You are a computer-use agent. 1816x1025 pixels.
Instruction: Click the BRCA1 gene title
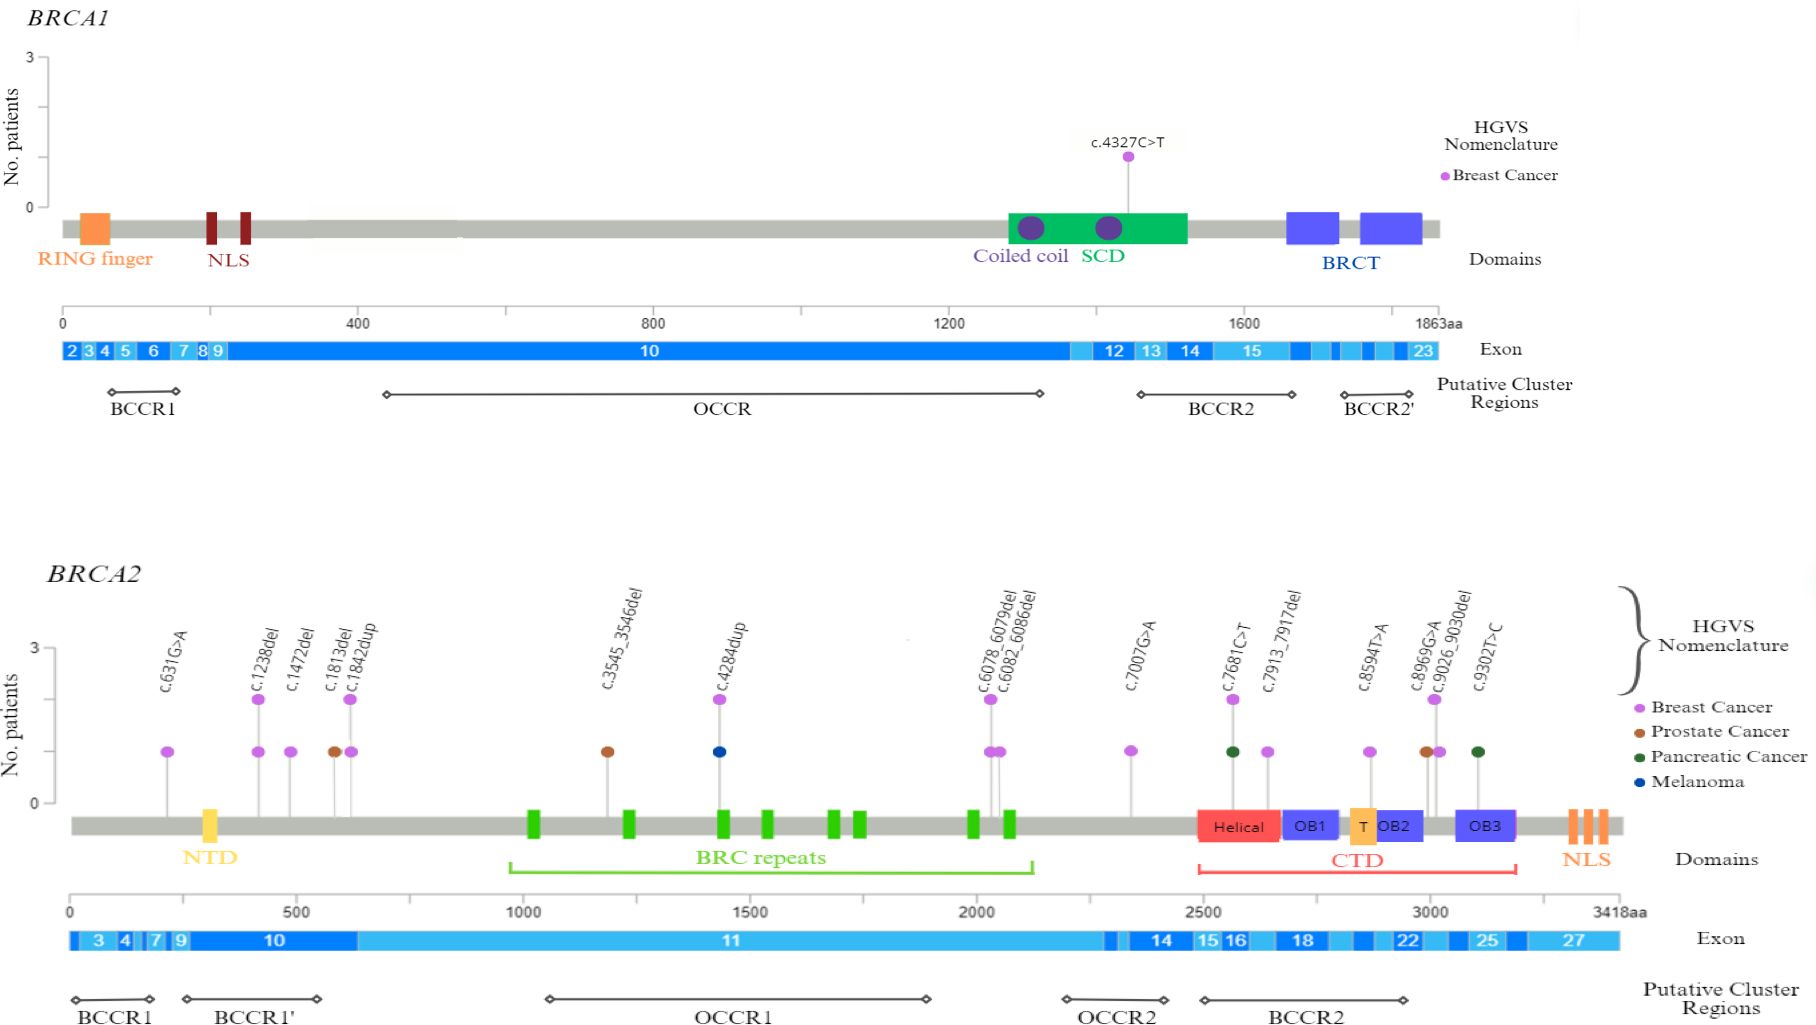(x=68, y=18)
